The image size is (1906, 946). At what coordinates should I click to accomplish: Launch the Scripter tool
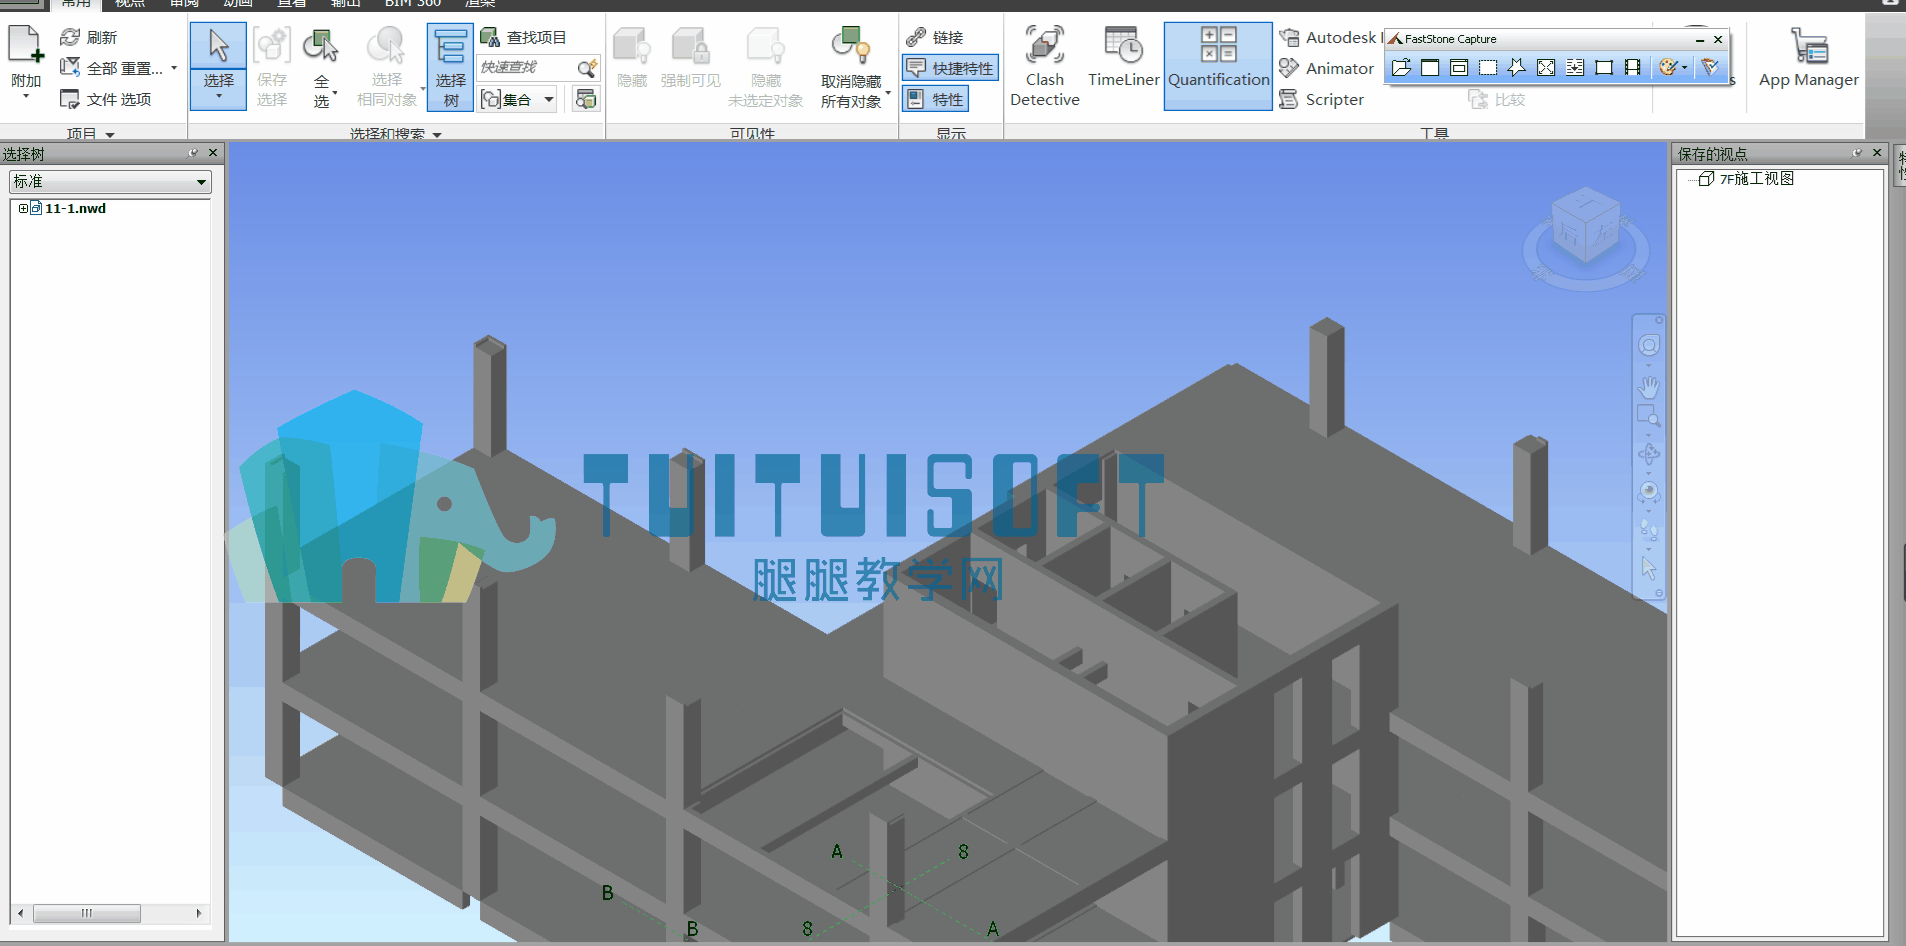pos(1321,99)
